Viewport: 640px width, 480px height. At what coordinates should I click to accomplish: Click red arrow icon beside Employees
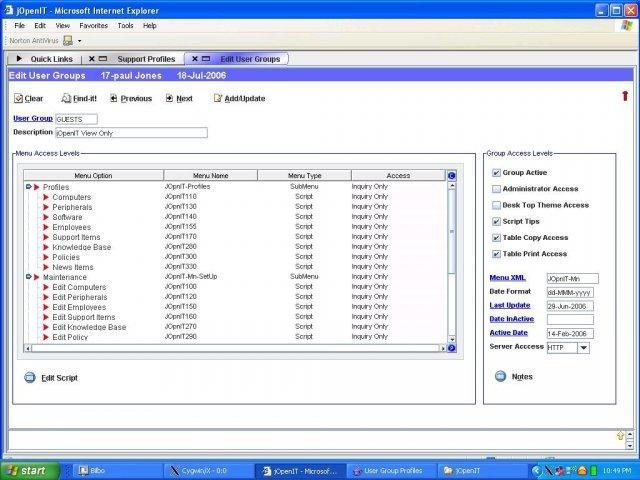46,227
